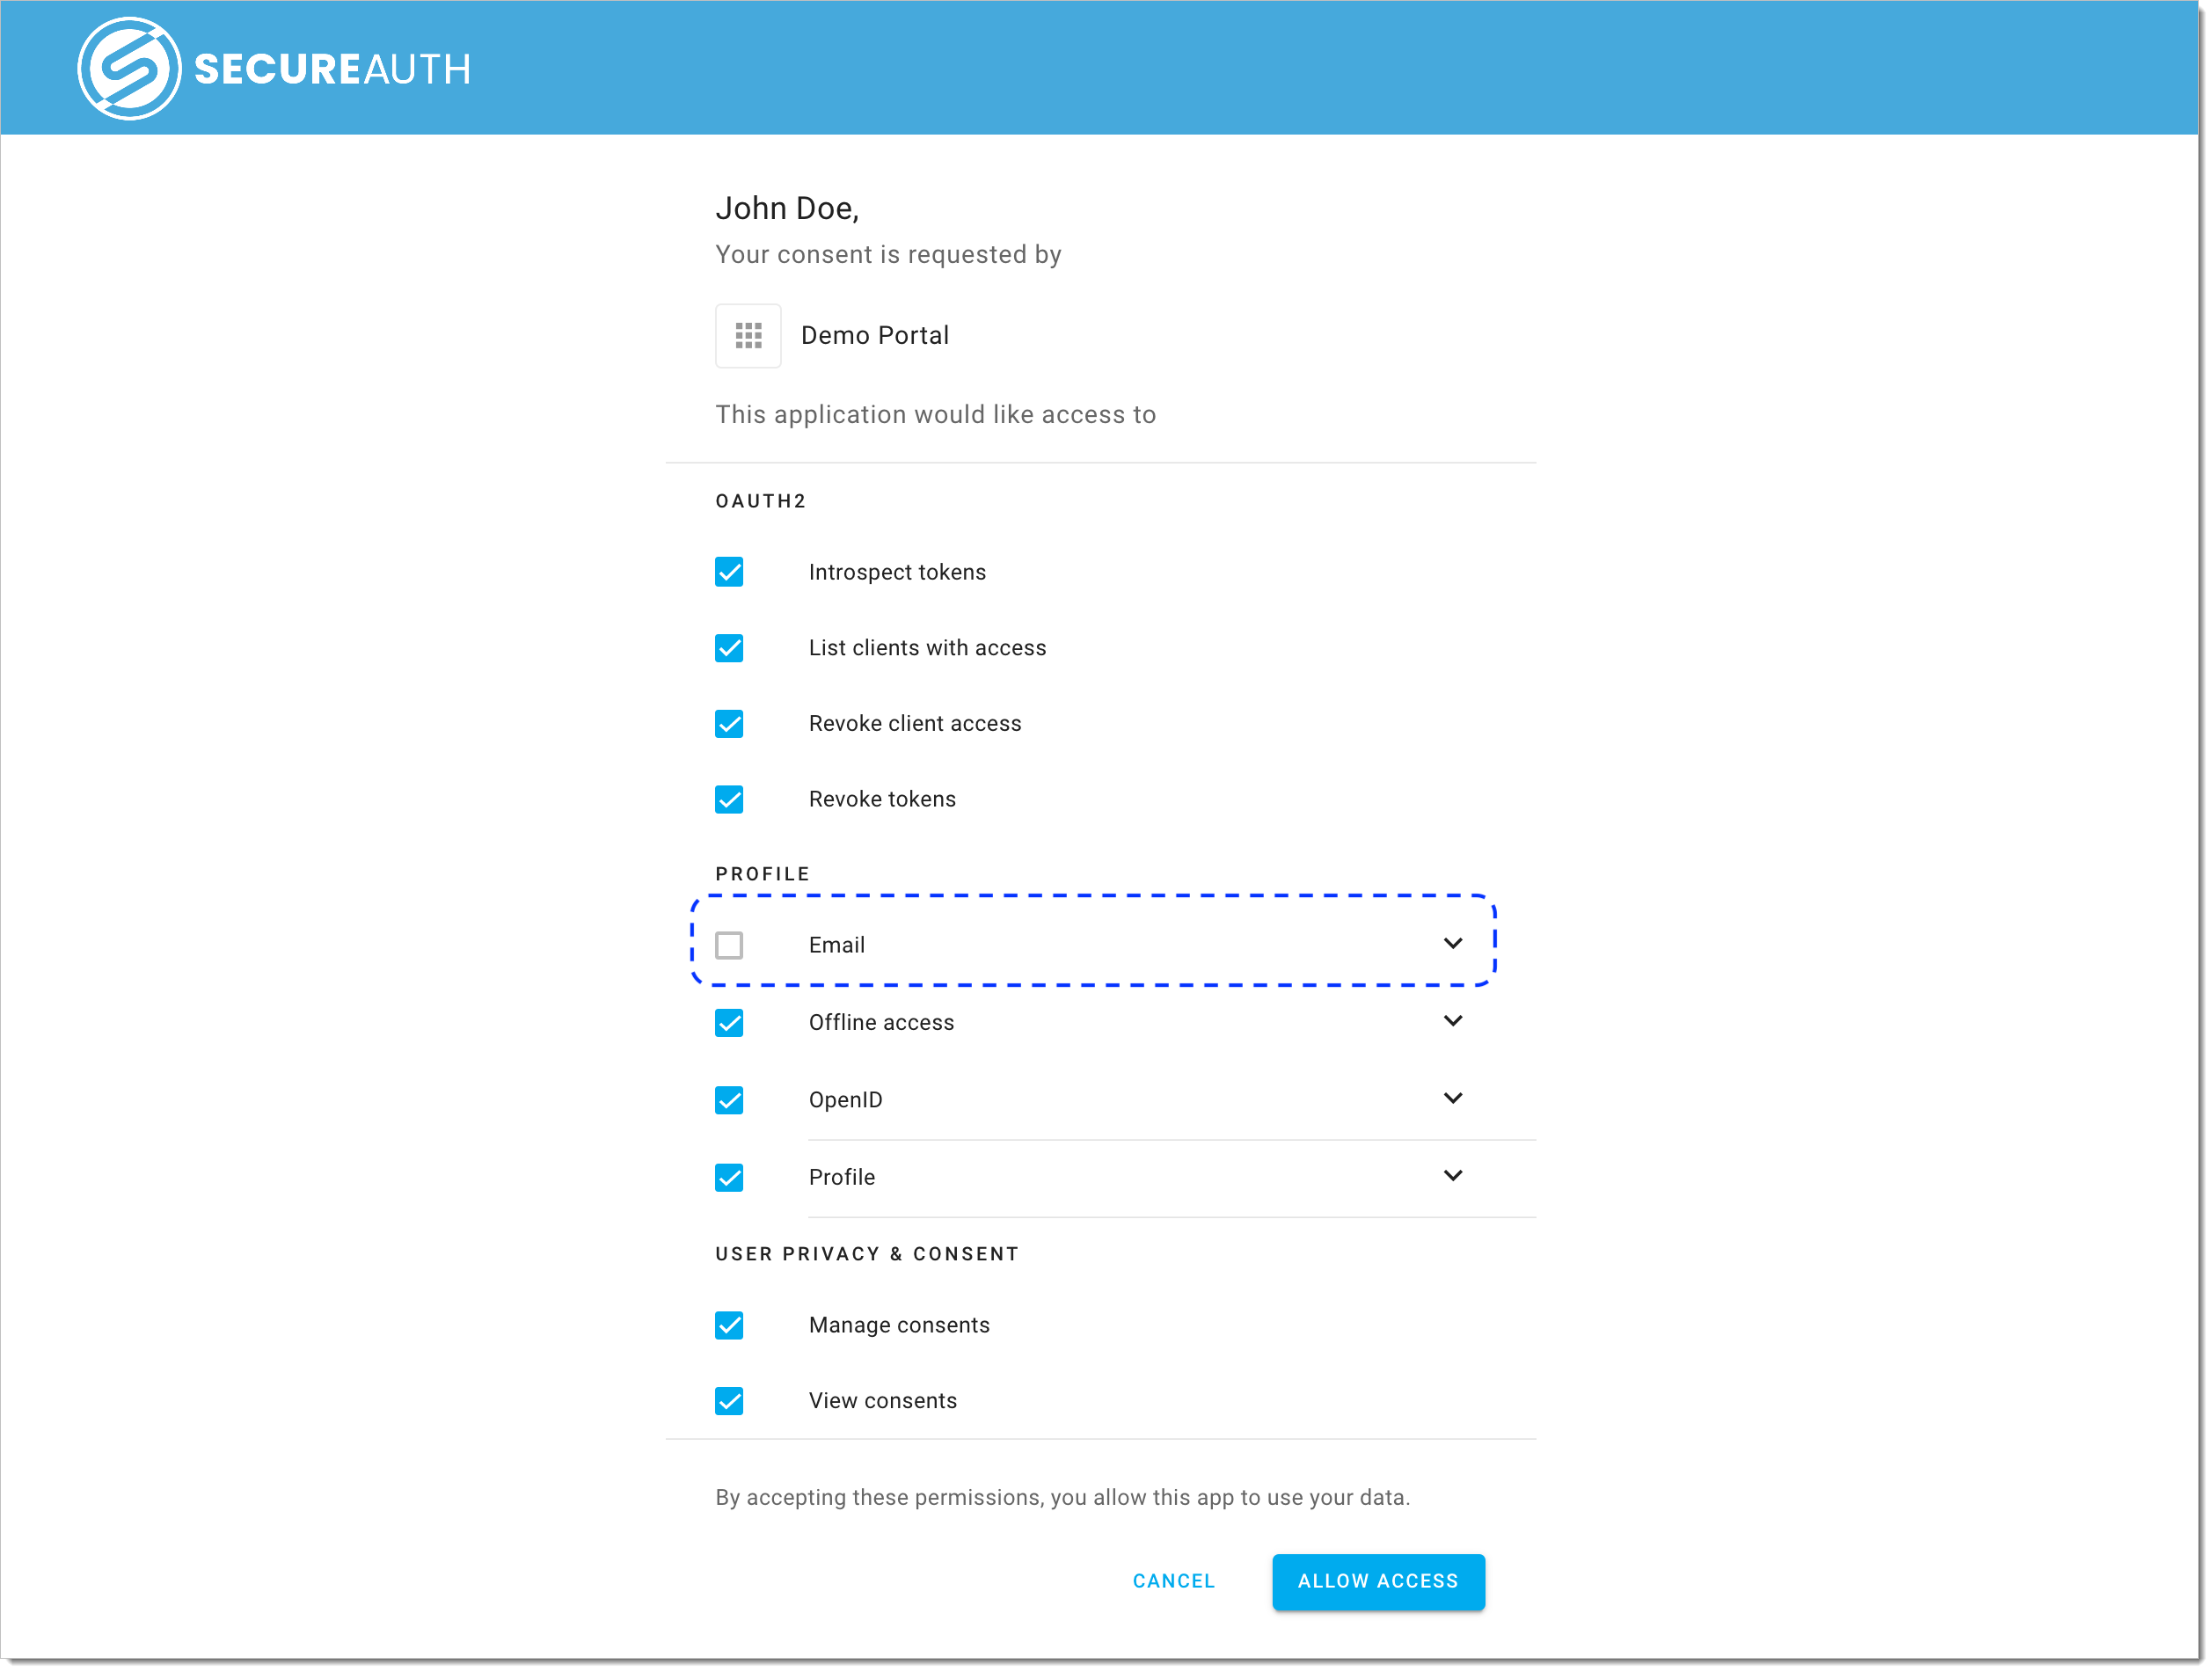This screenshot has width=2212, height=1672.
Task: Expand the OpenID details chevron
Action: coord(1453,1099)
